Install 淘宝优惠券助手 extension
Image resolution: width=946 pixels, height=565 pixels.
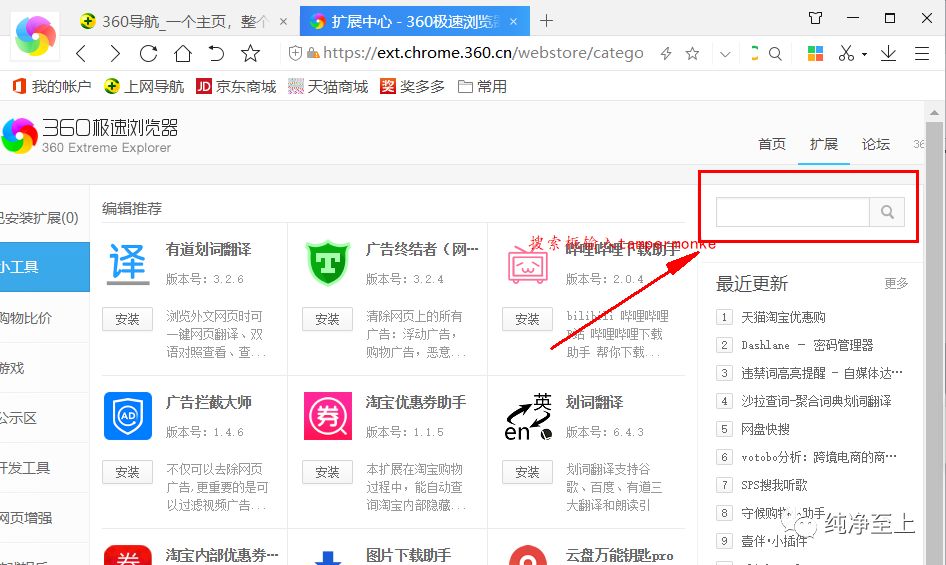click(327, 472)
